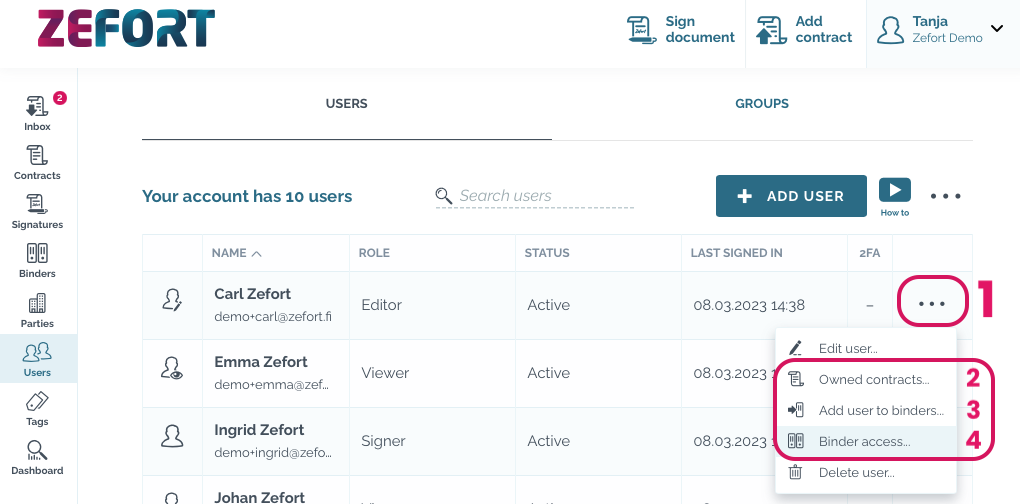Choose Owned contracts from the menu
This screenshot has width=1020, height=504.
(x=866, y=379)
